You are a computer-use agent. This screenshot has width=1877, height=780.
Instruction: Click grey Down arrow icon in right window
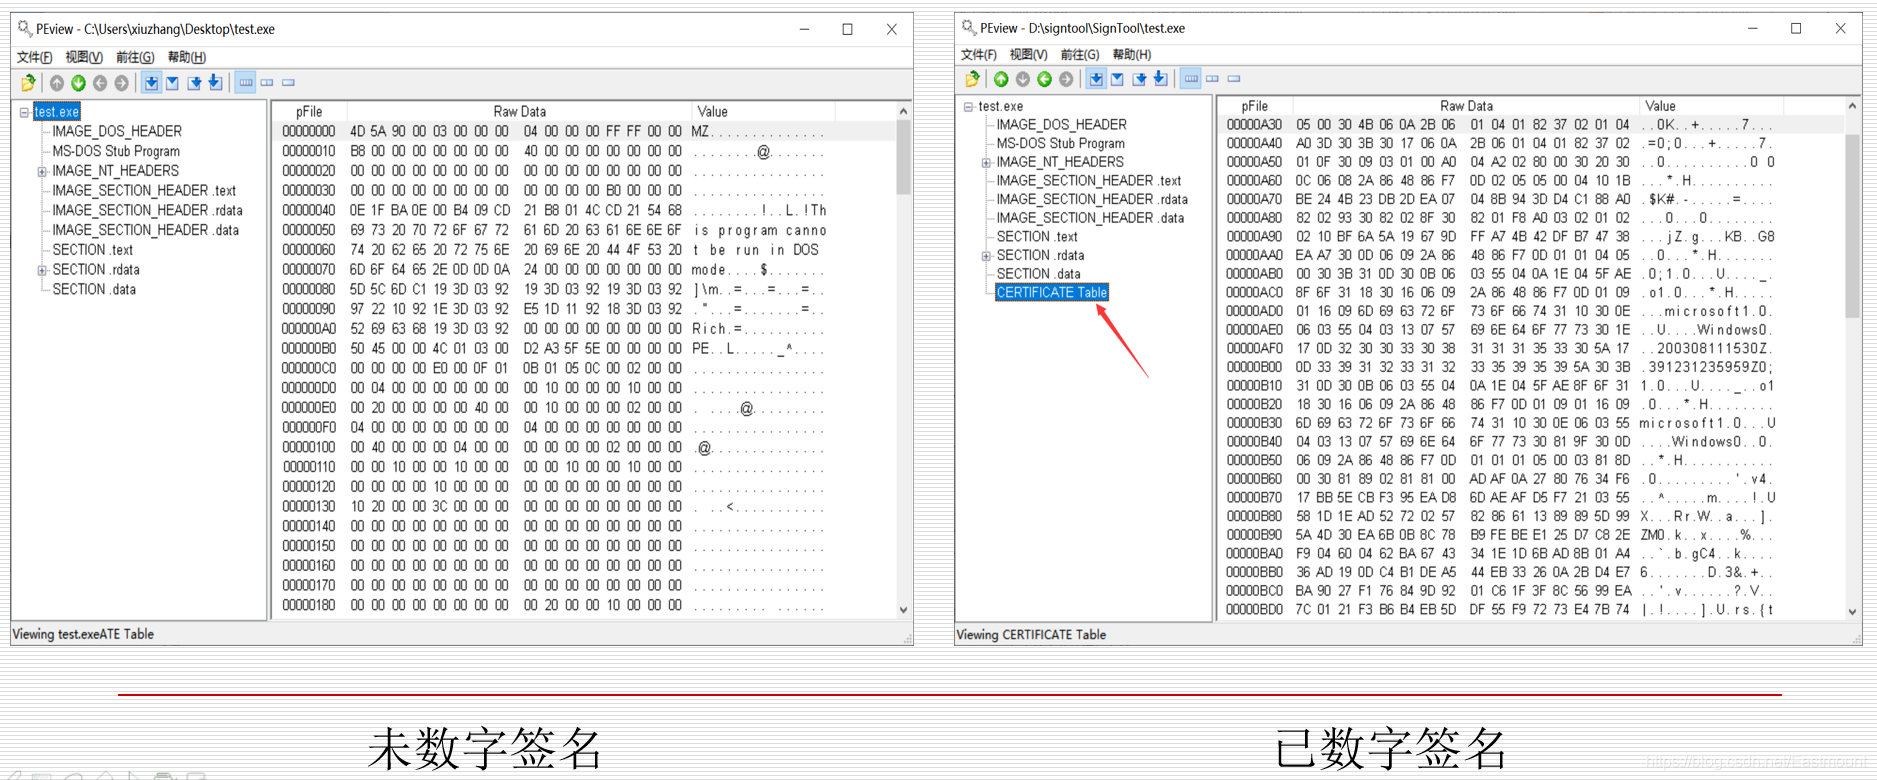coord(1023,79)
